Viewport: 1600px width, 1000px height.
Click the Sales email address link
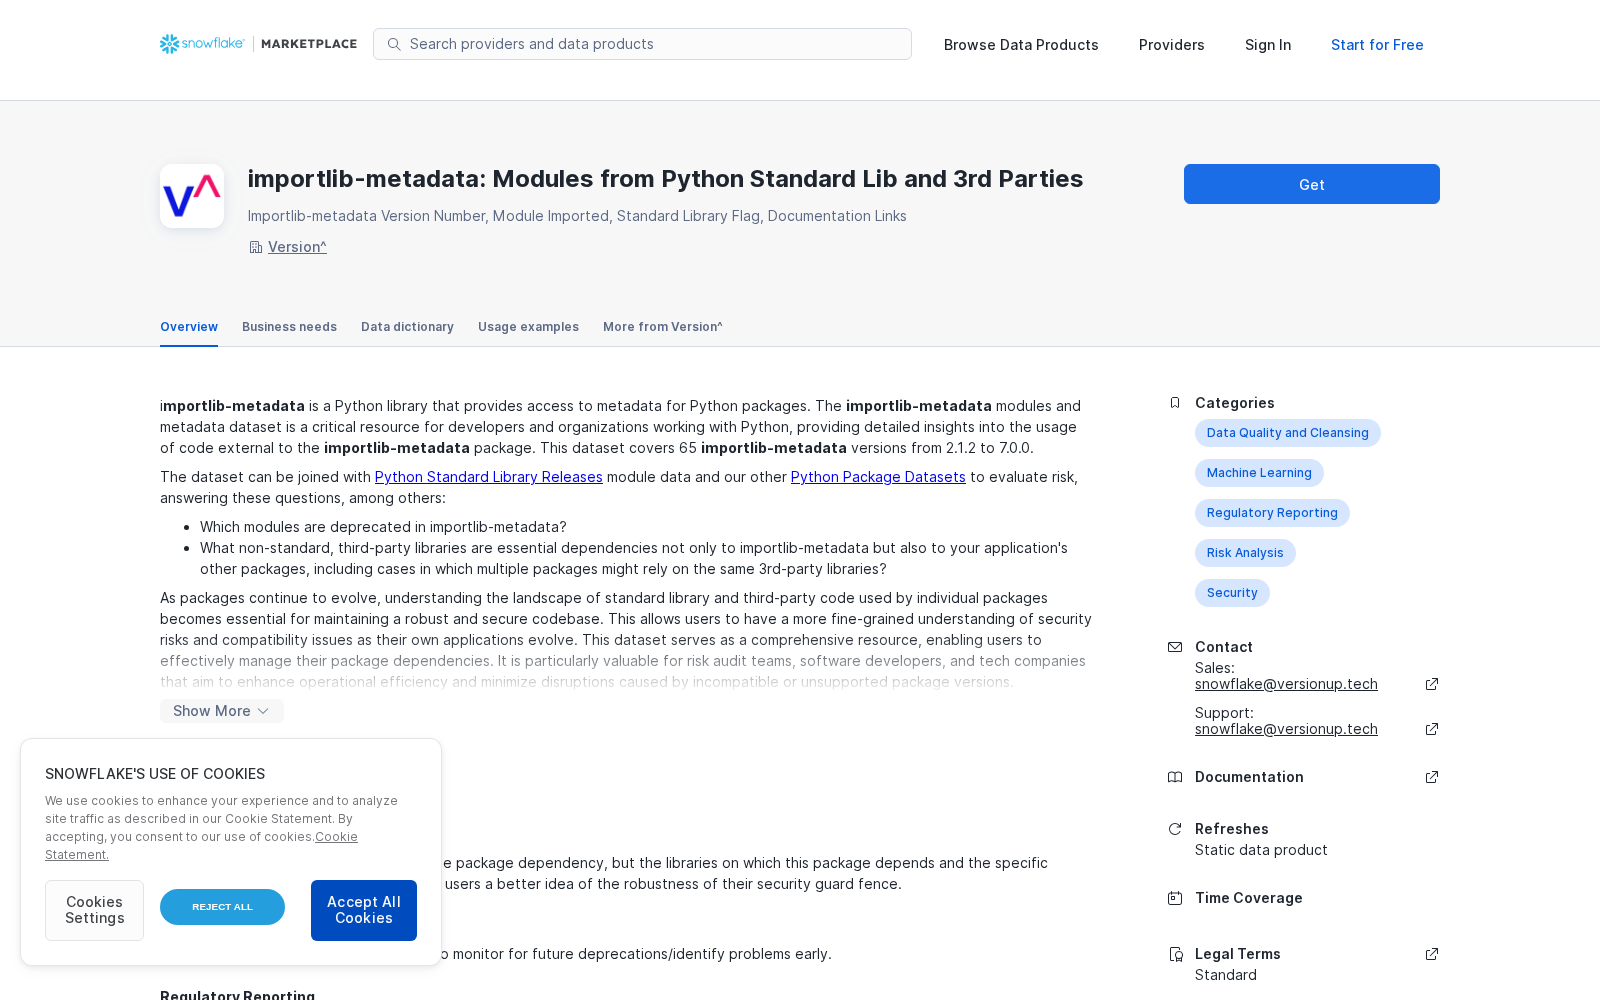[1286, 684]
